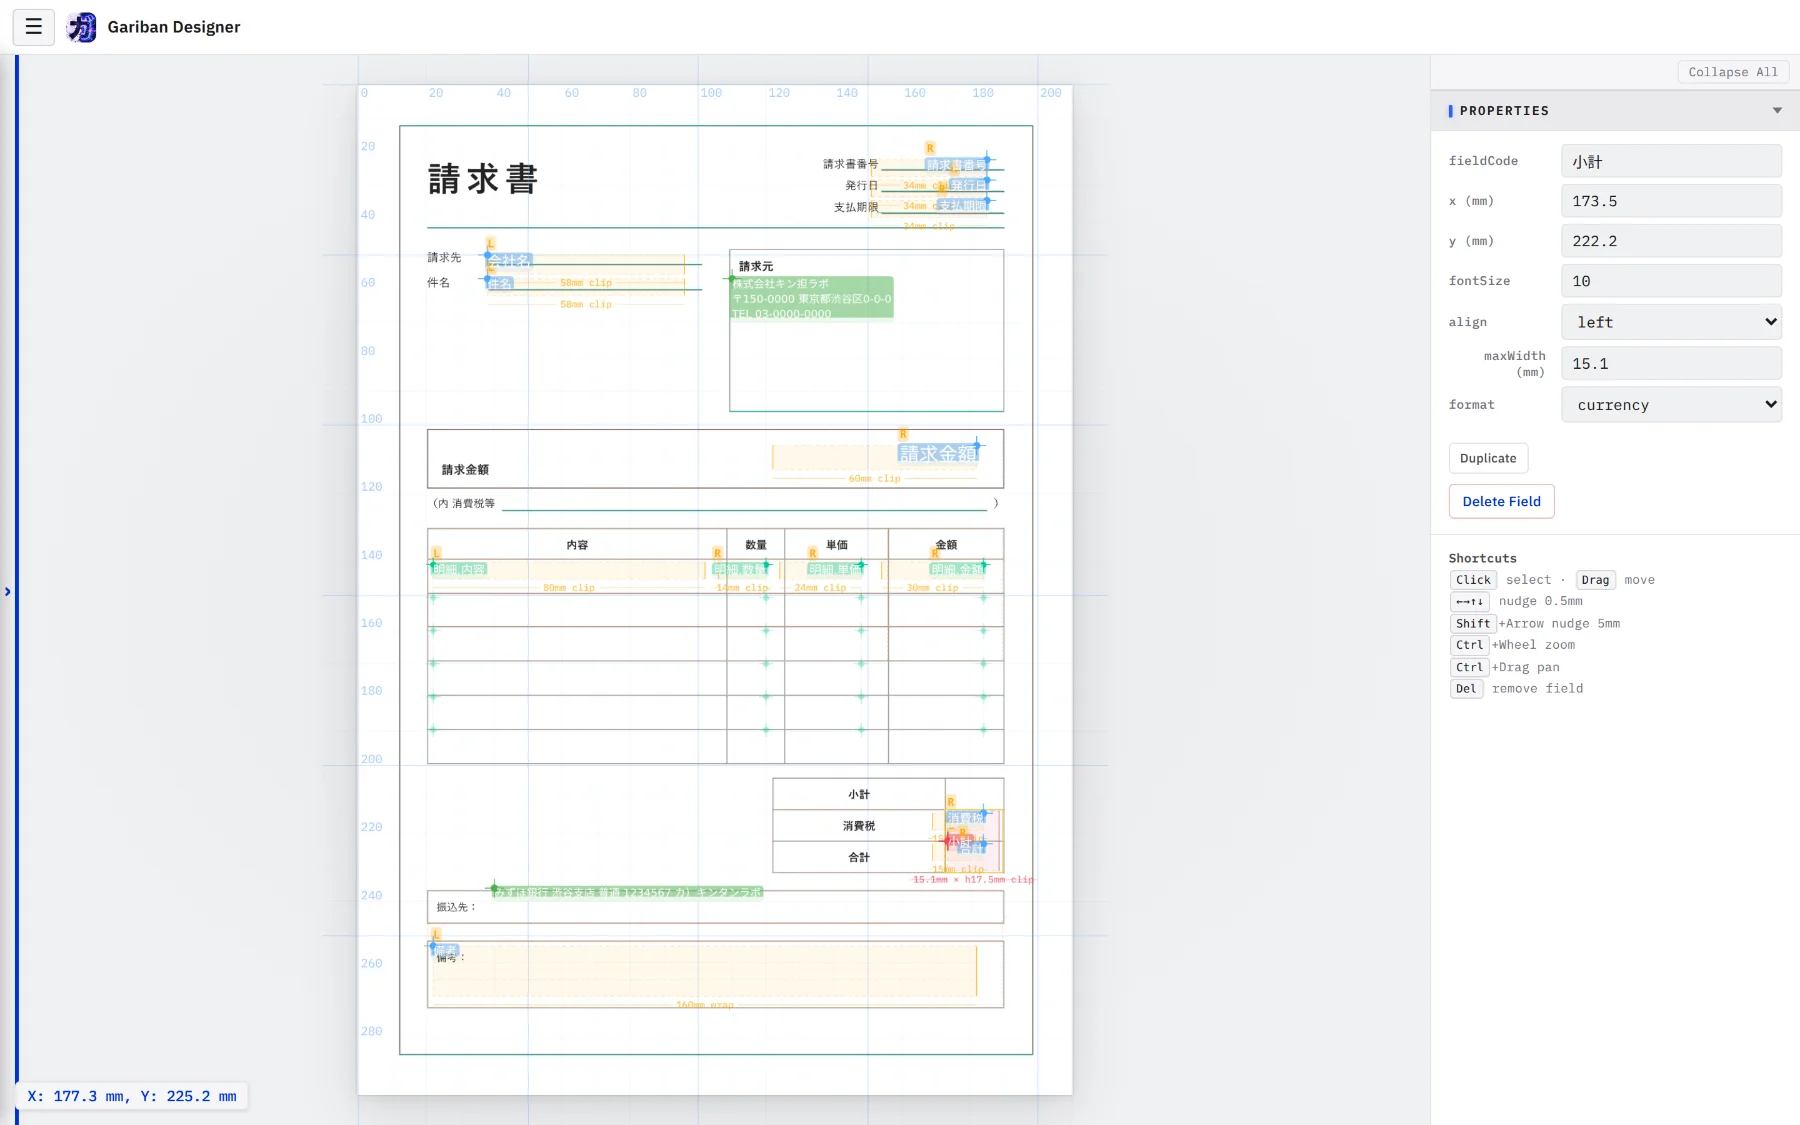Click the Collapse All button

(1732, 72)
